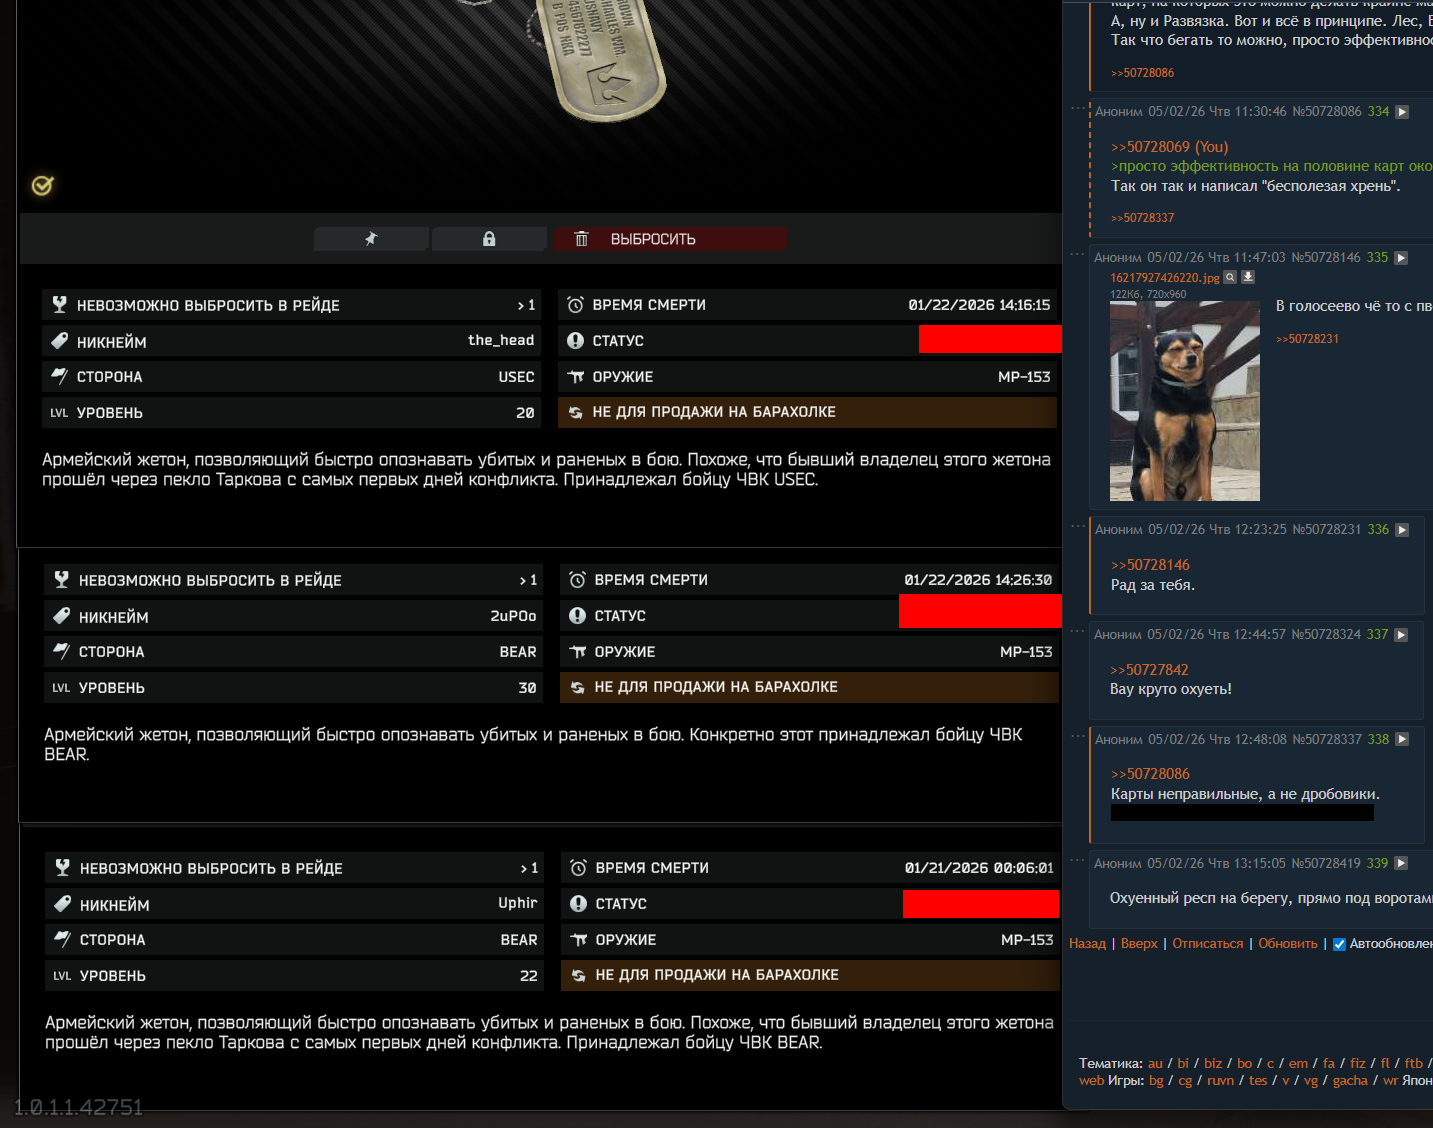The width and height of the screenshot is (1433, 1128).
Task: Follow quote link >>50728146
Action: [x=1150, y=565]
